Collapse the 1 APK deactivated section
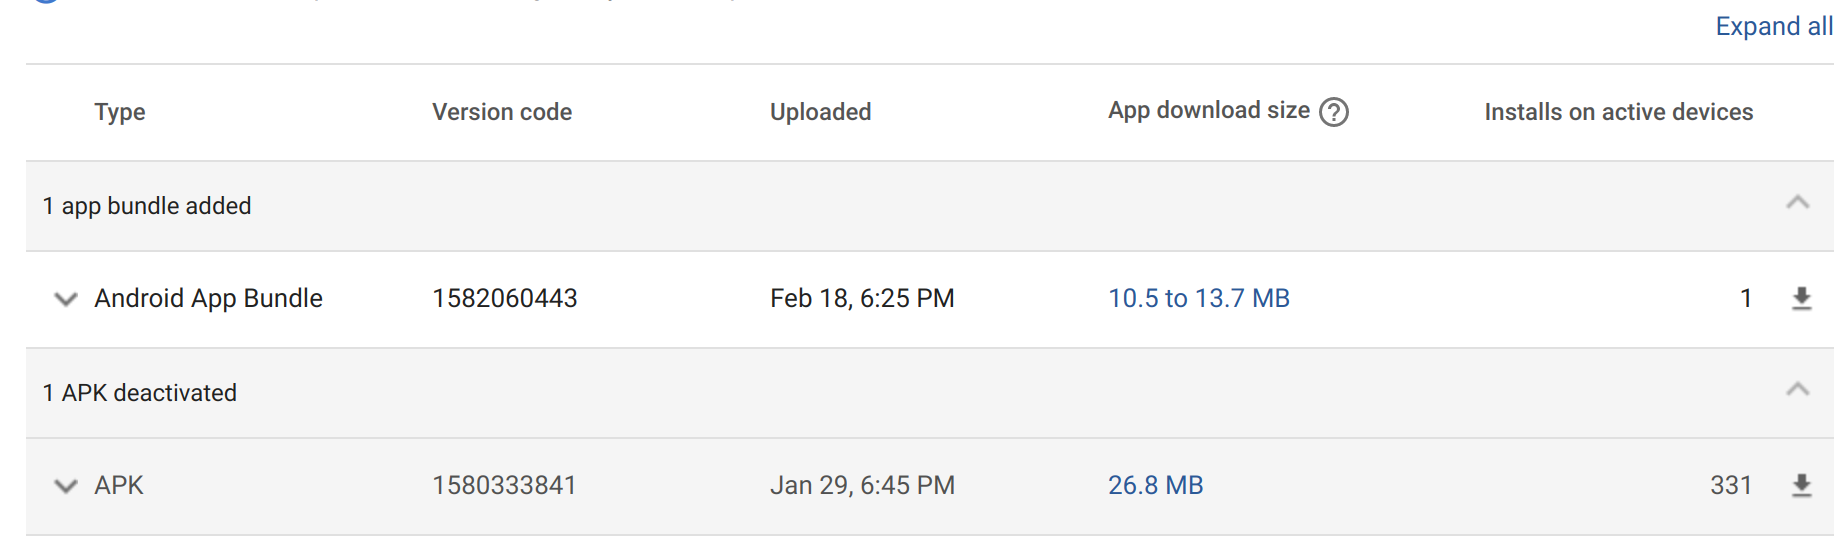Viewport: 1844px width, 560px height. (1798, 389)
